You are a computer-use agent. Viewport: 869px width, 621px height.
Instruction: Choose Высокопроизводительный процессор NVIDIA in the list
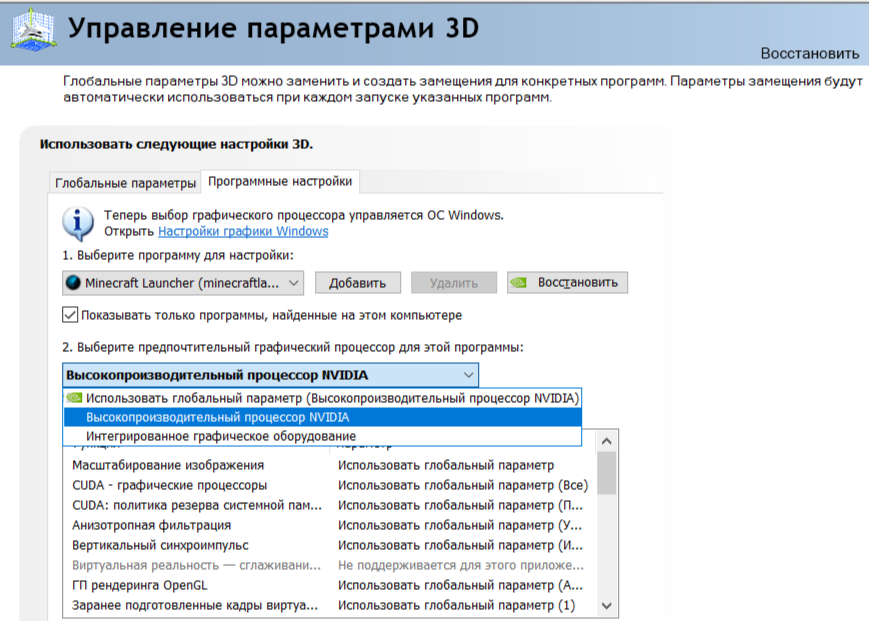(x=217, y=417)
